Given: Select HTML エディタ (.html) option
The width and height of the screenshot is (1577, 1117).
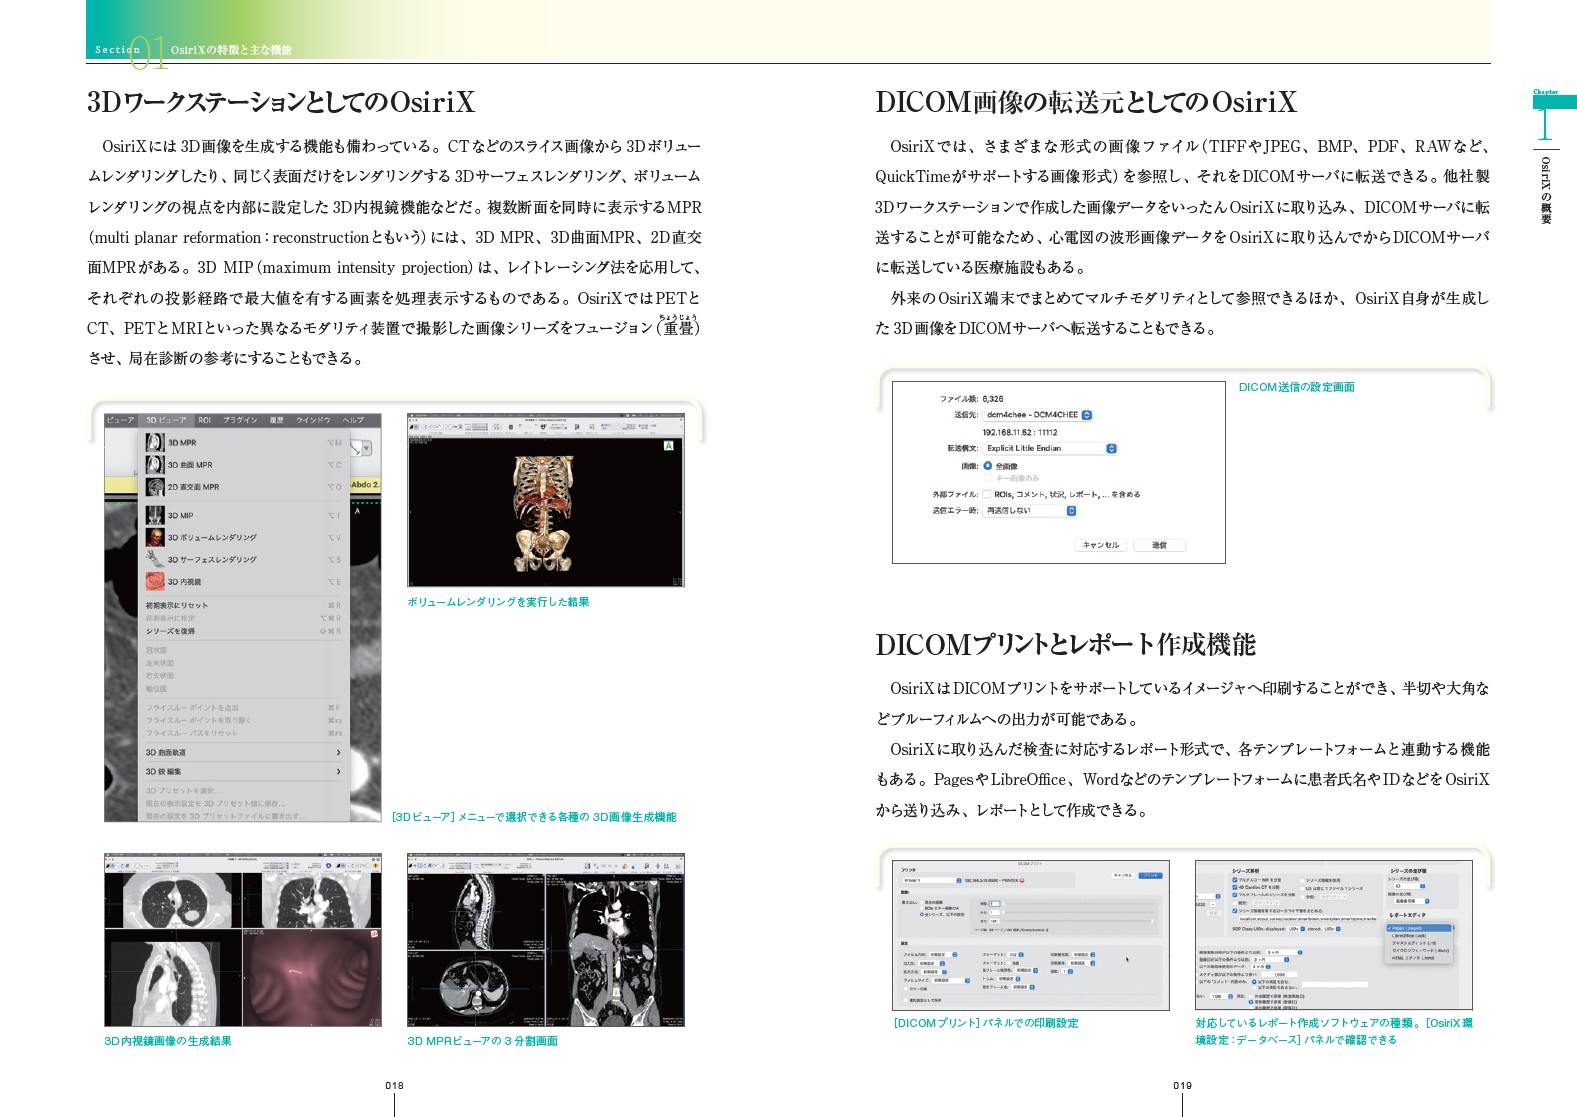Looking at the screenshot, I should (x=1419, y=958).
